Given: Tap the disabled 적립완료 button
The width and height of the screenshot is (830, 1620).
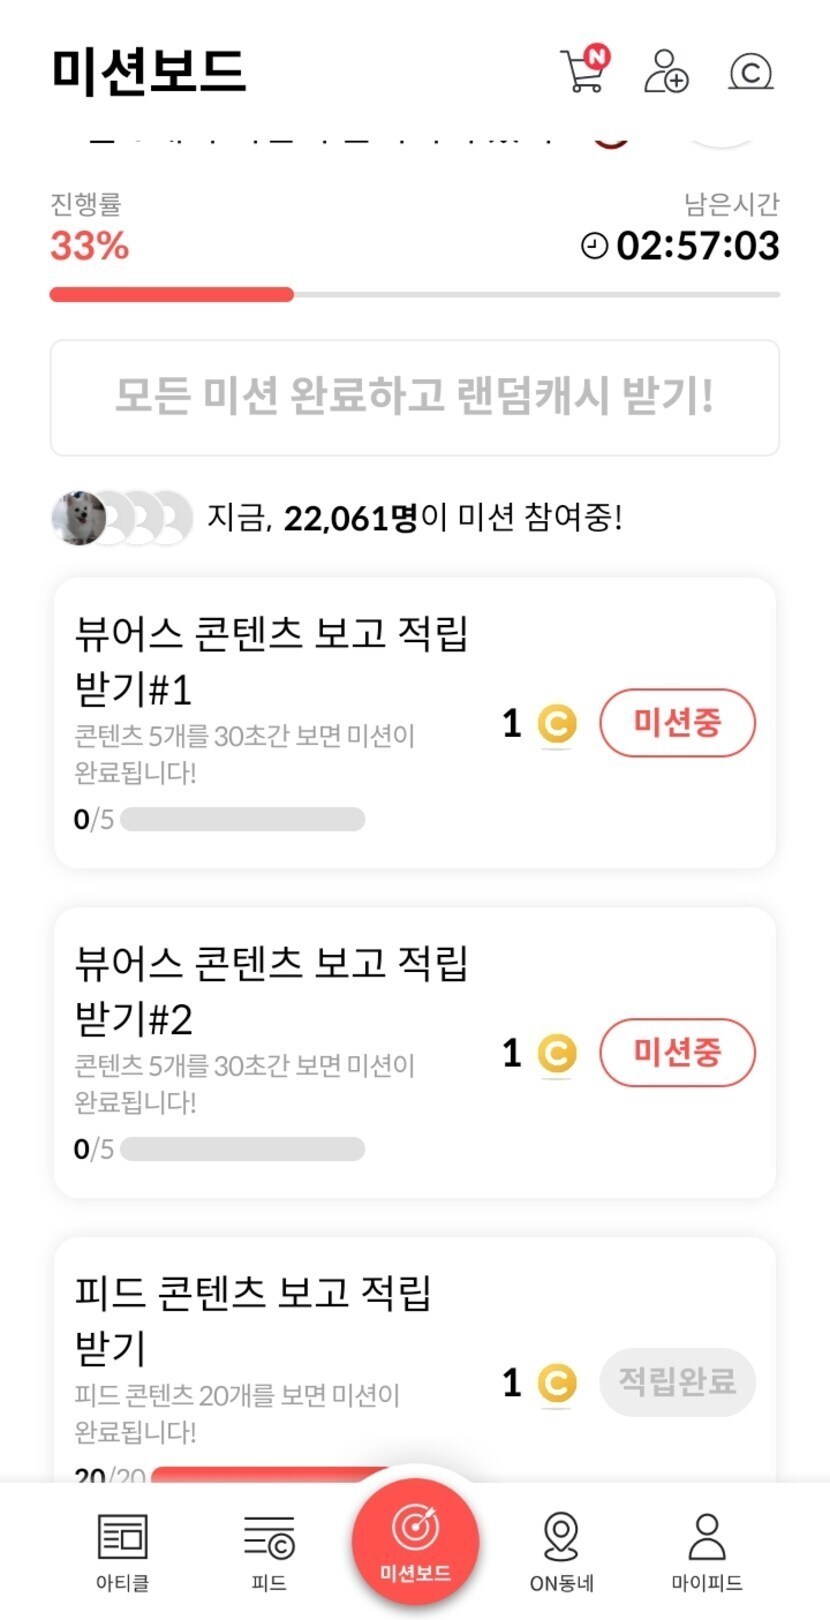Looking at the screenshot, I should (x=677, y=1382).
